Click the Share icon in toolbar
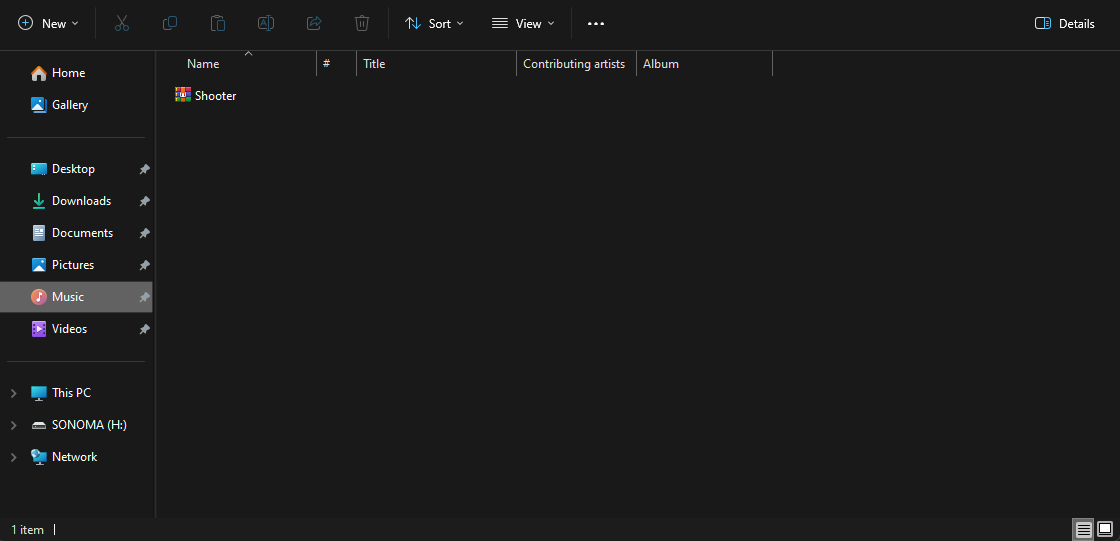The height and width of the screenshot is (541, 1120). point(314,23)
